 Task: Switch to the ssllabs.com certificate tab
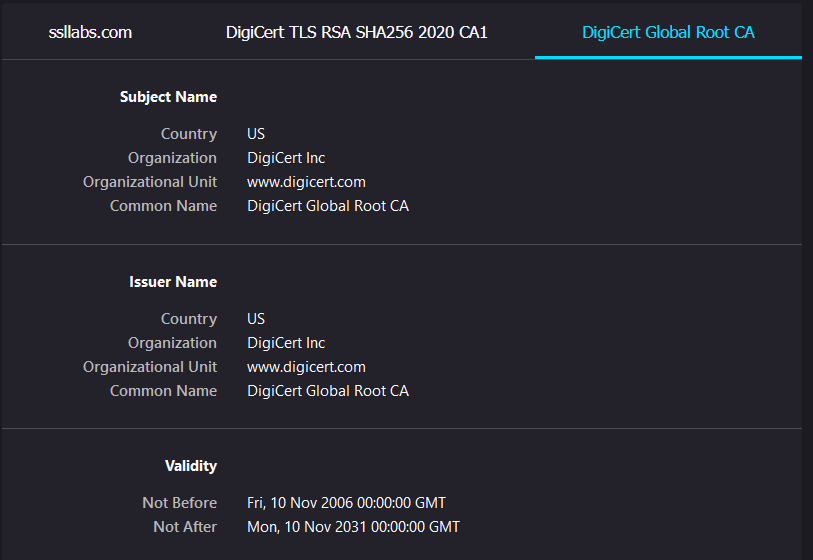[90, 32]
